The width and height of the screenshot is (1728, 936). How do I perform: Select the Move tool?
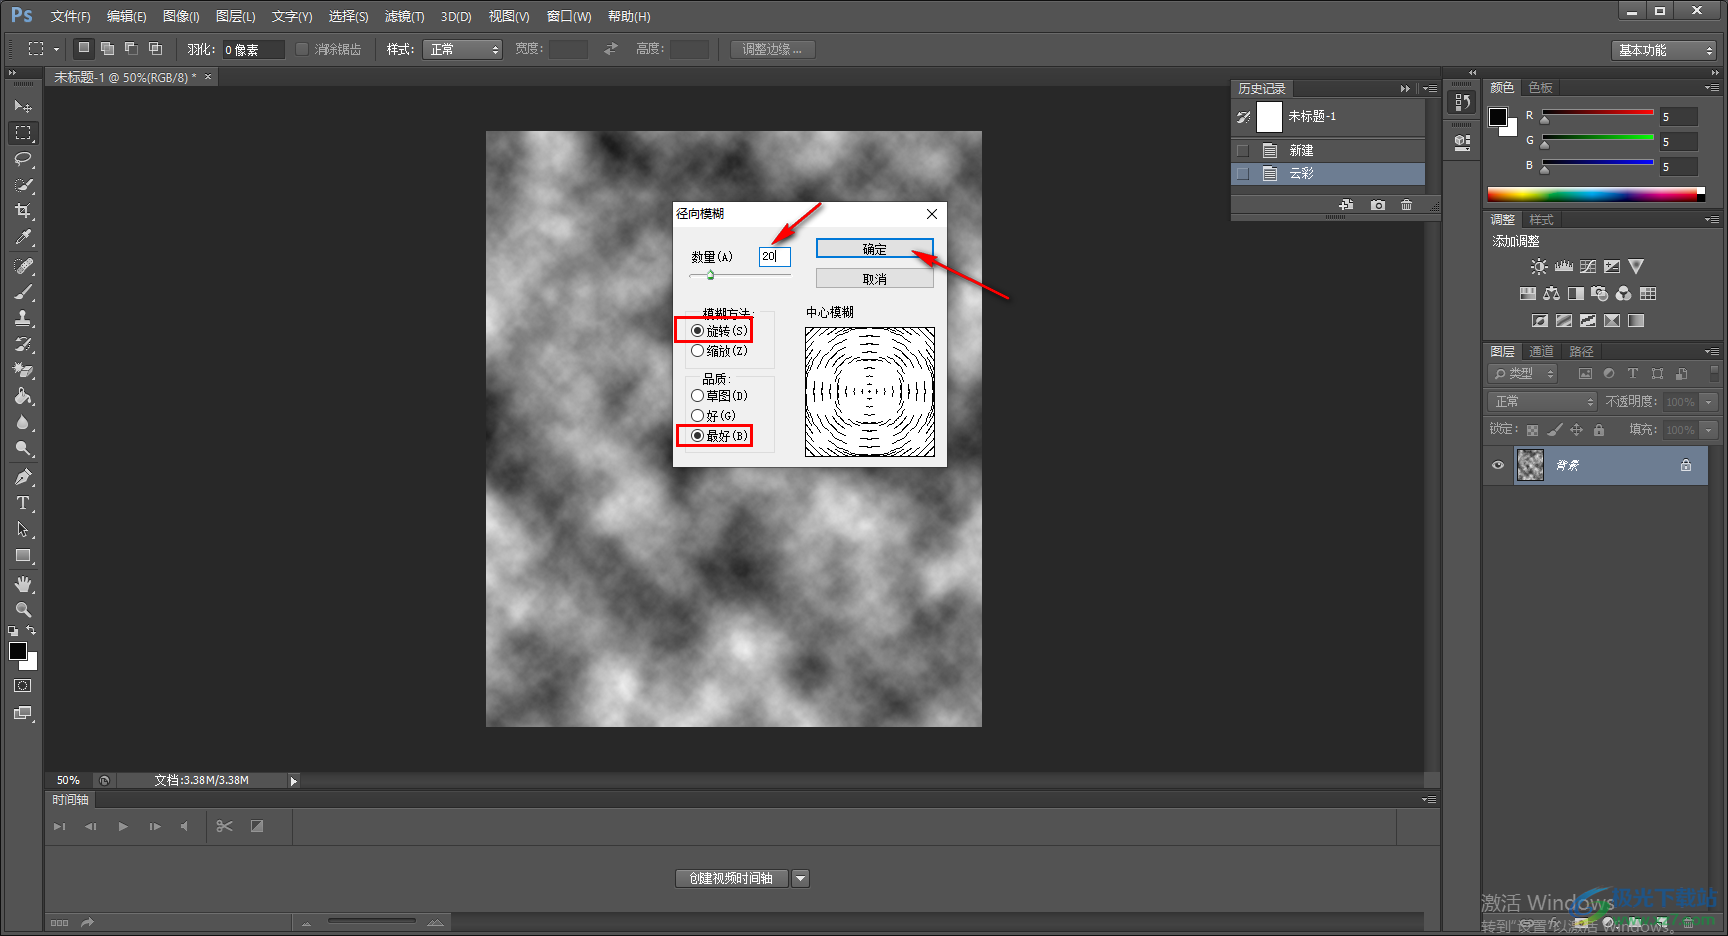point(23,106)
